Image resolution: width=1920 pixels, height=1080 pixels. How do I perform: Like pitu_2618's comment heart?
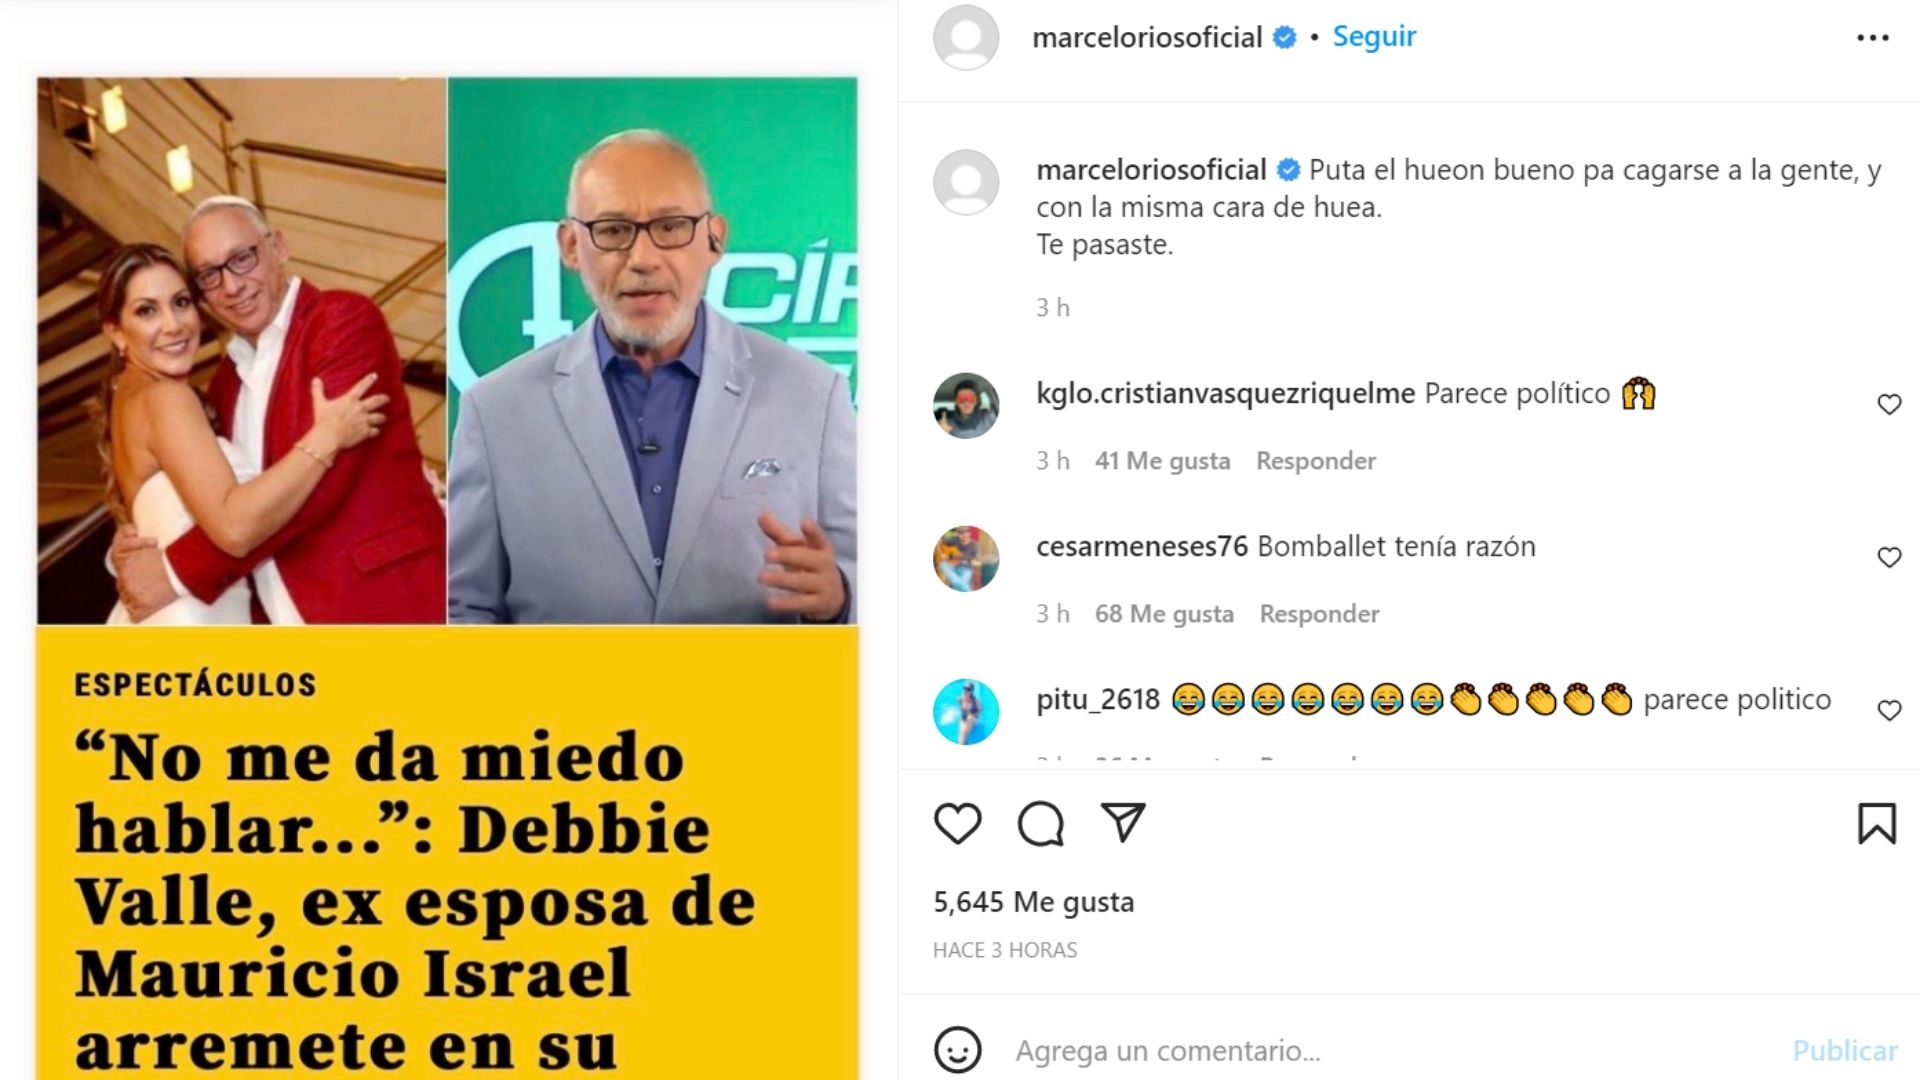click(1889, 710)
